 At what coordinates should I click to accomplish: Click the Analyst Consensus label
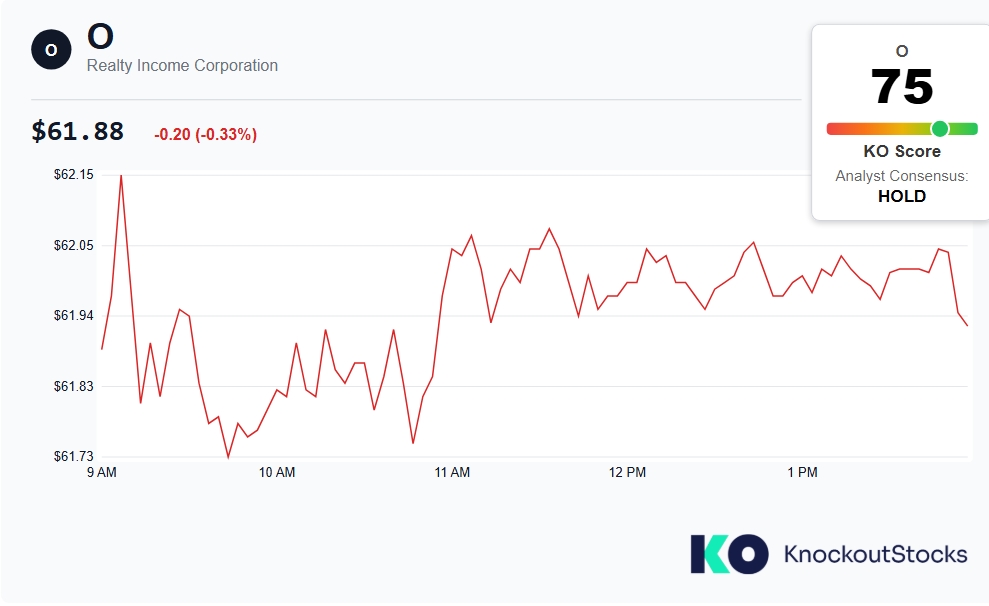click(x=902, y=176)
